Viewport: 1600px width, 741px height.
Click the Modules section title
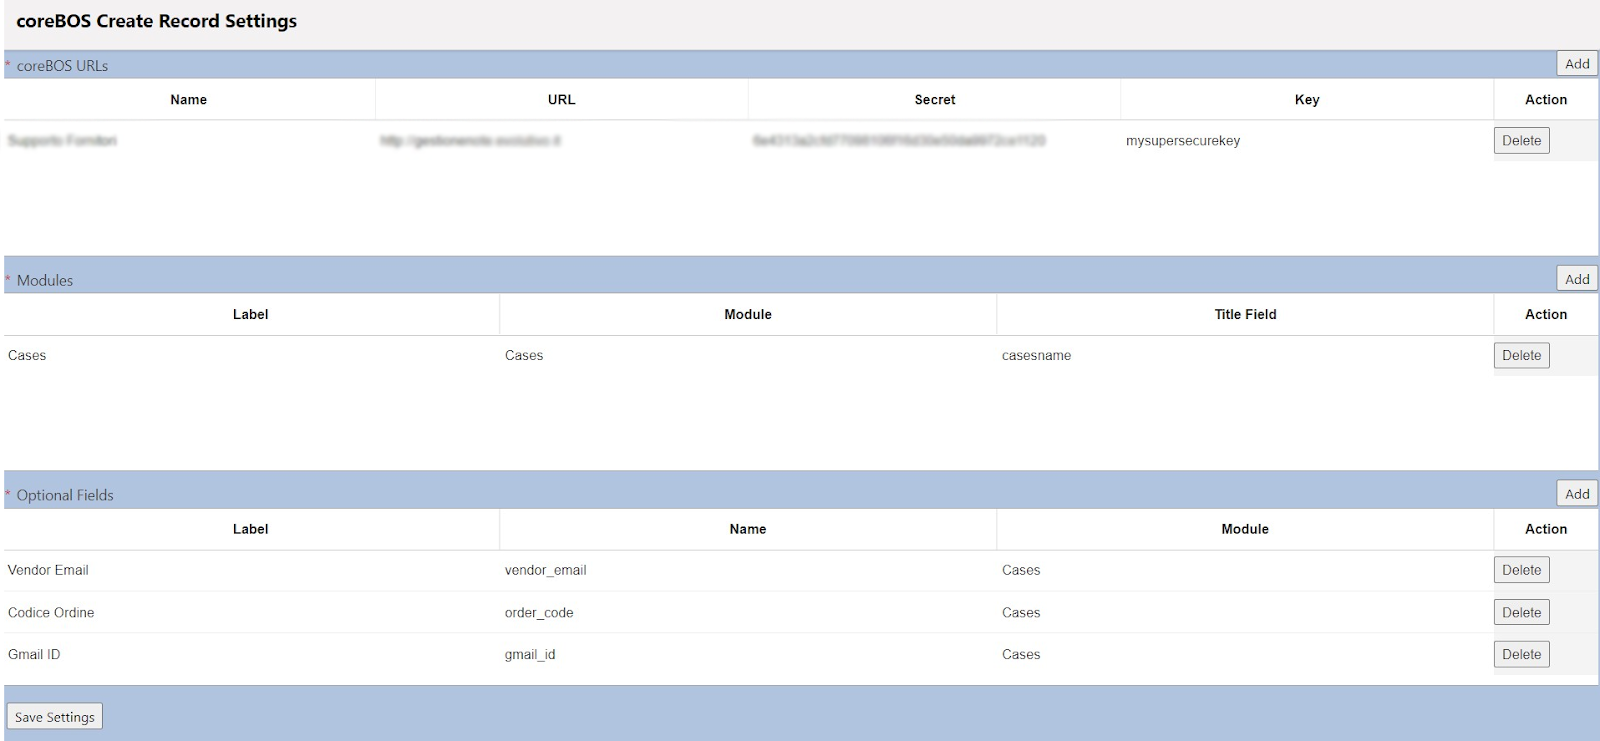(45, 281)
